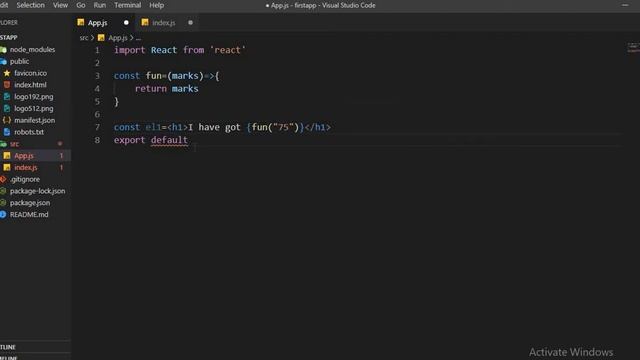The image size is (640, 360).
Task: Click App.js in the breadcrumb path
Action: tap(118, 38)
